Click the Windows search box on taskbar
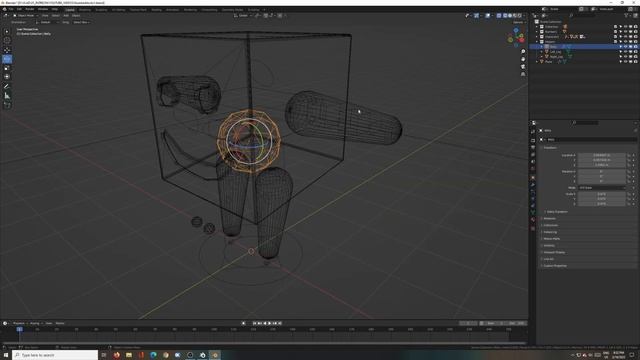The height and width of the screenshot is (360, 640). [x=55, y=355]
